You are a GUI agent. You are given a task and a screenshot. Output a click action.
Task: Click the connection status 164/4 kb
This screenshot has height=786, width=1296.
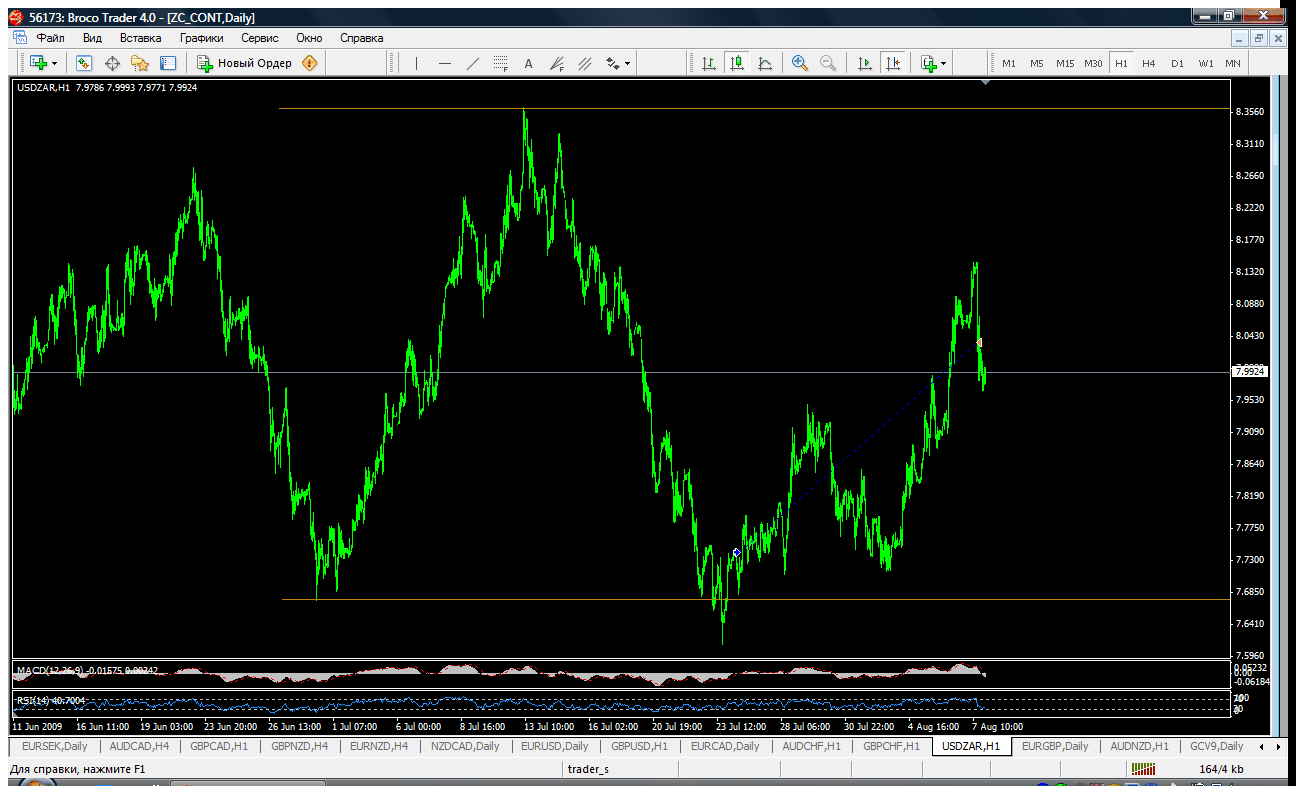point(1221,769)
